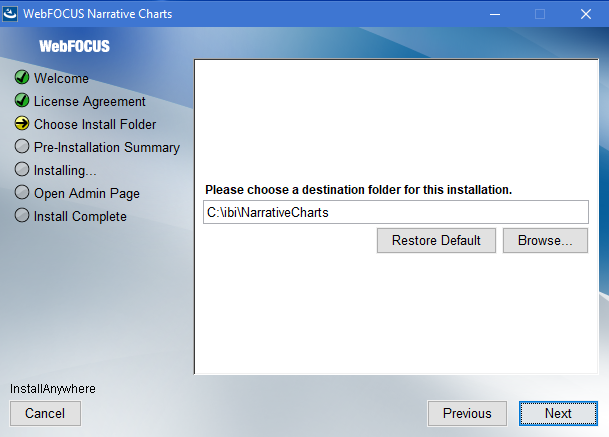Click the InstallAnywhere label
Screen dimensions: 609x437
pyautogui.click(x=53, y=388)
